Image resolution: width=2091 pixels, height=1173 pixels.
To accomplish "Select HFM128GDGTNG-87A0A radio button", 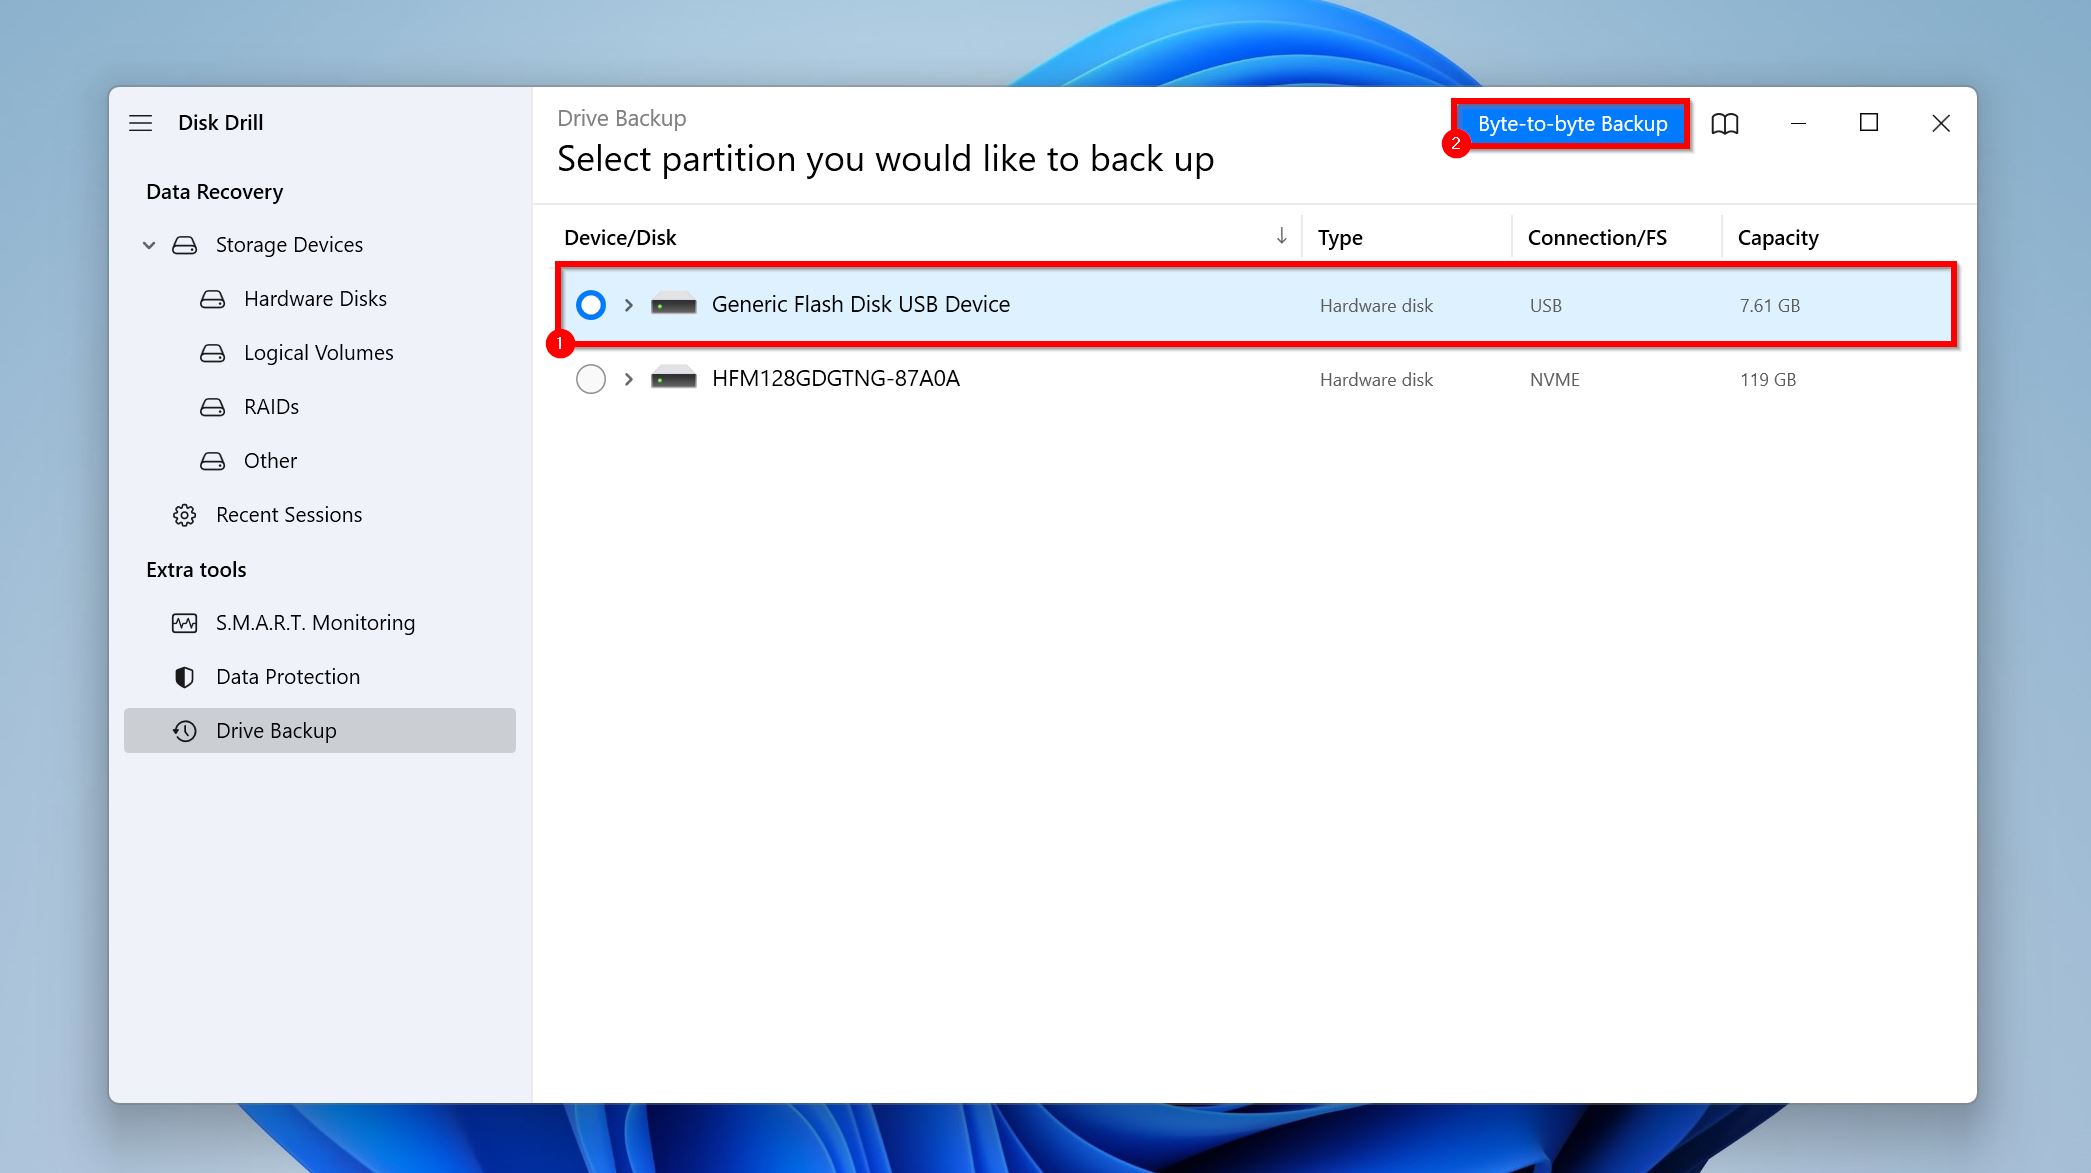I will [590, 378].
